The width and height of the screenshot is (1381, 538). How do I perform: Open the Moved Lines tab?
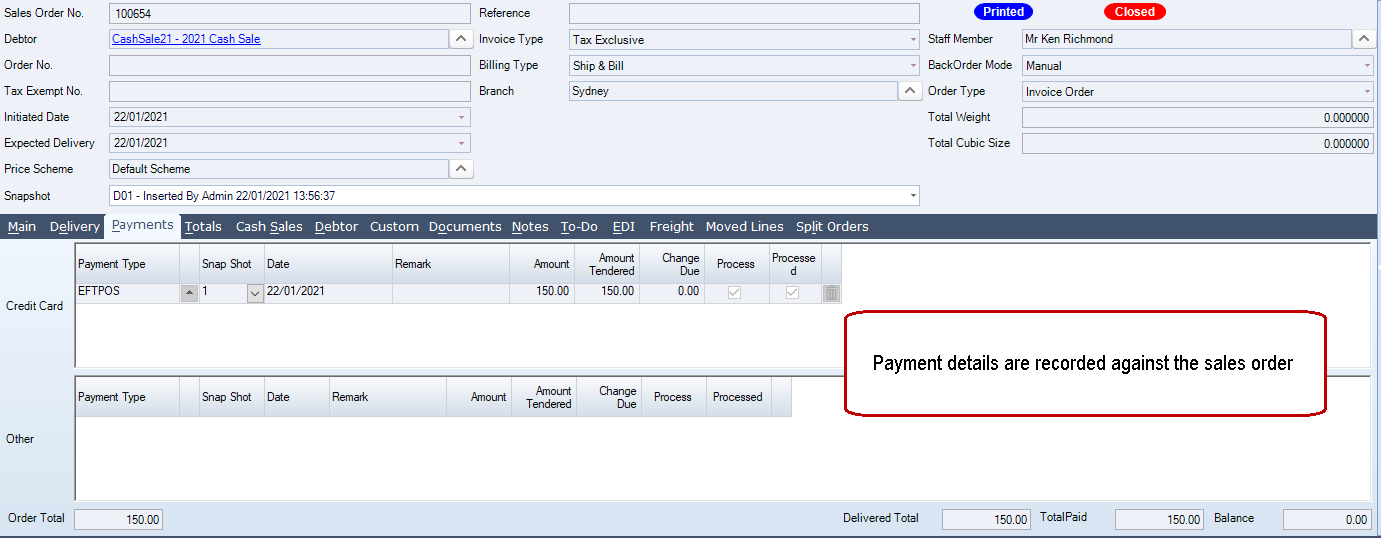(x=745, y=227)
